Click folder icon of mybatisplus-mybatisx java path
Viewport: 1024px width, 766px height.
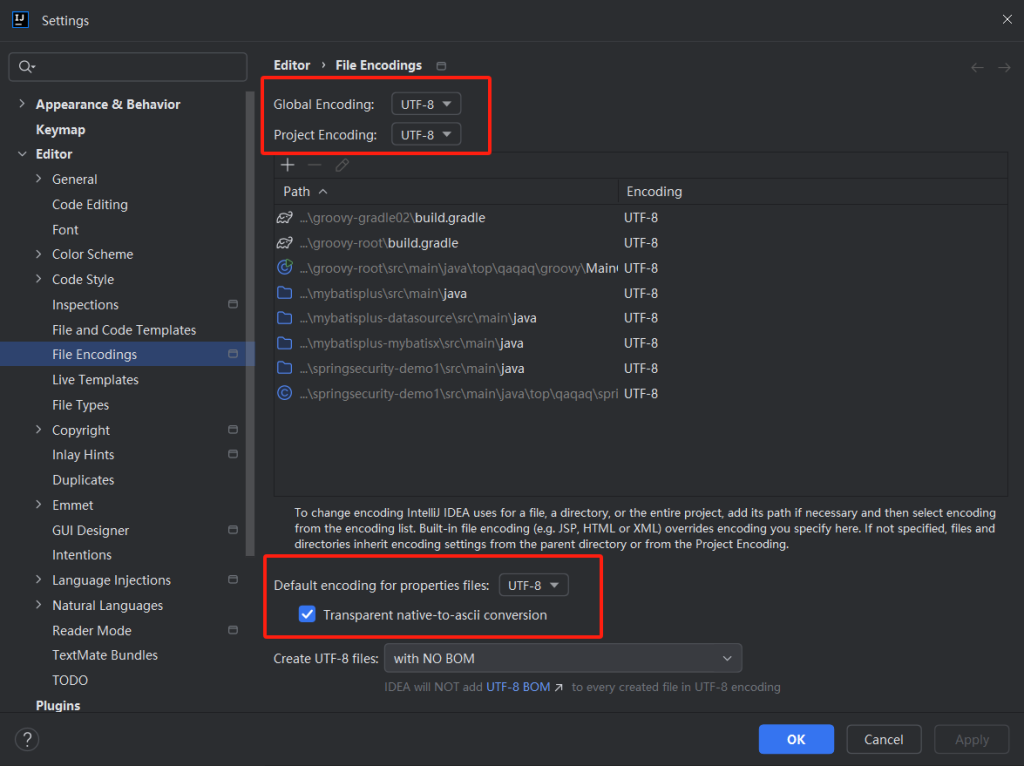[x=285, y=343]
